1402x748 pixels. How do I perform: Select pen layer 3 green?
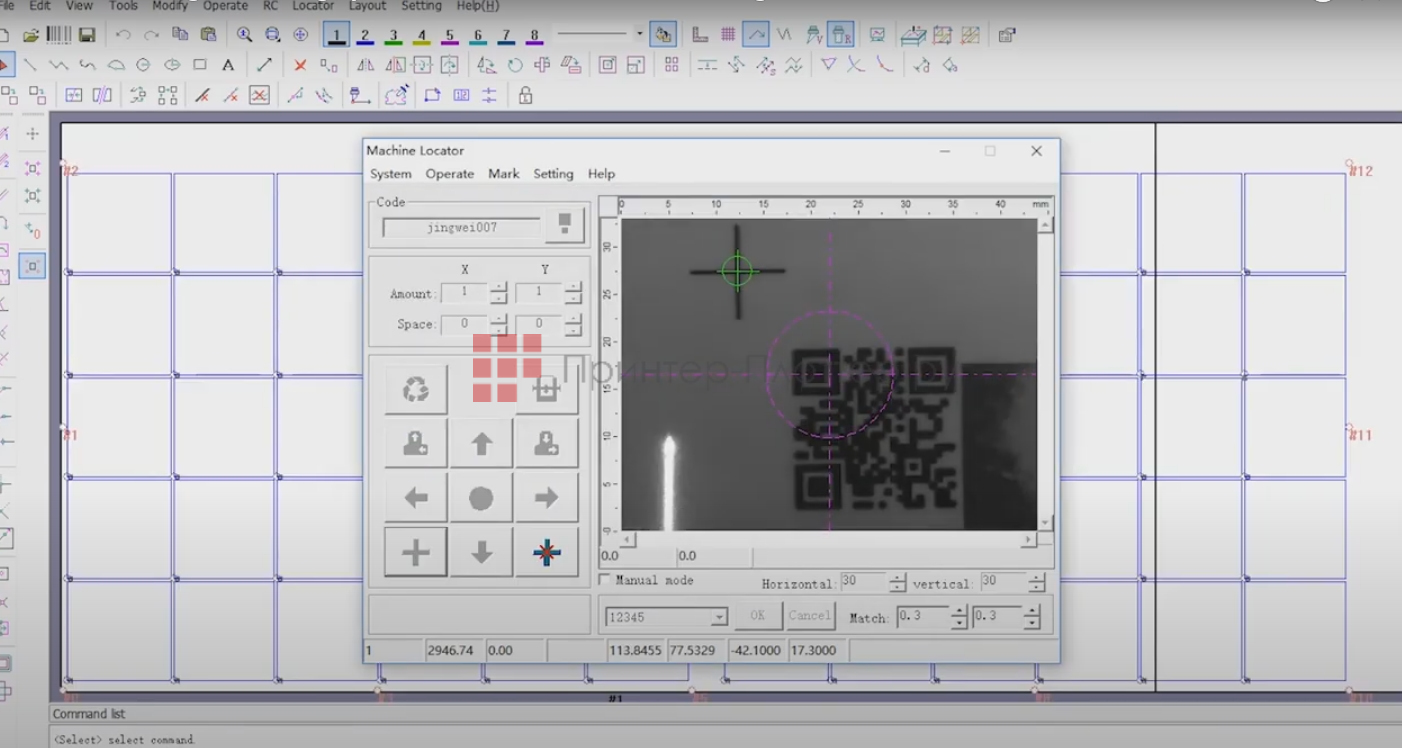(x=393, y=36)
